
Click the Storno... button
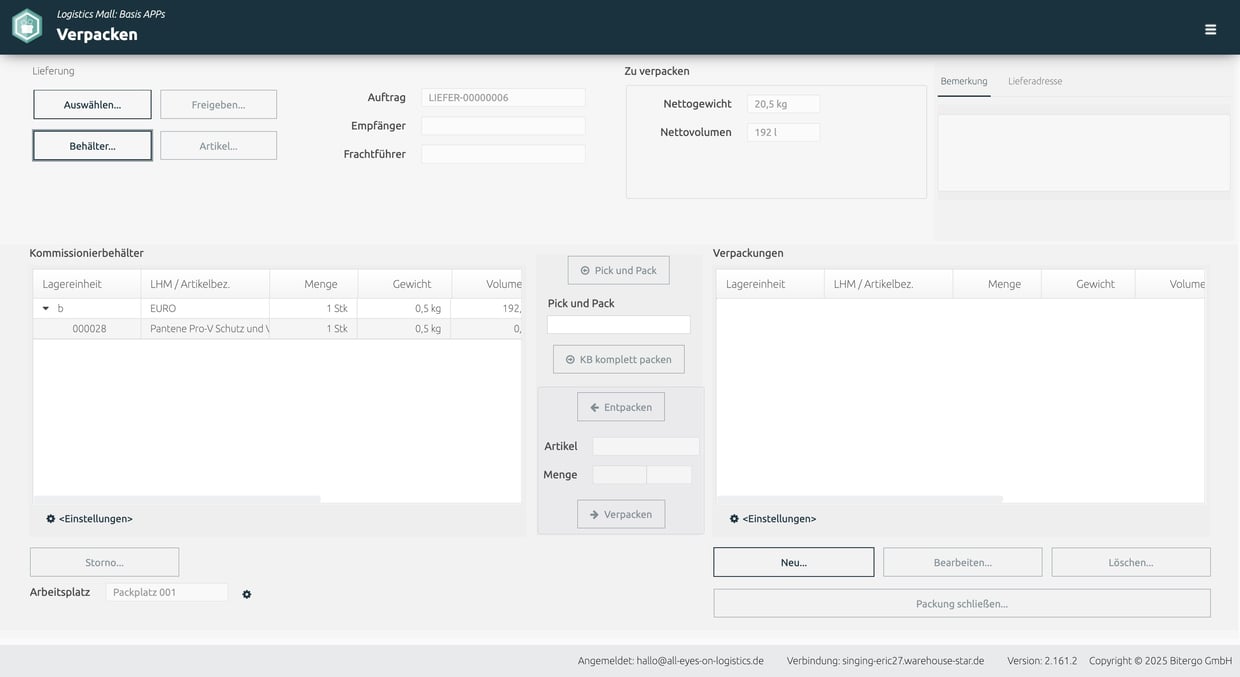[104, 562]
